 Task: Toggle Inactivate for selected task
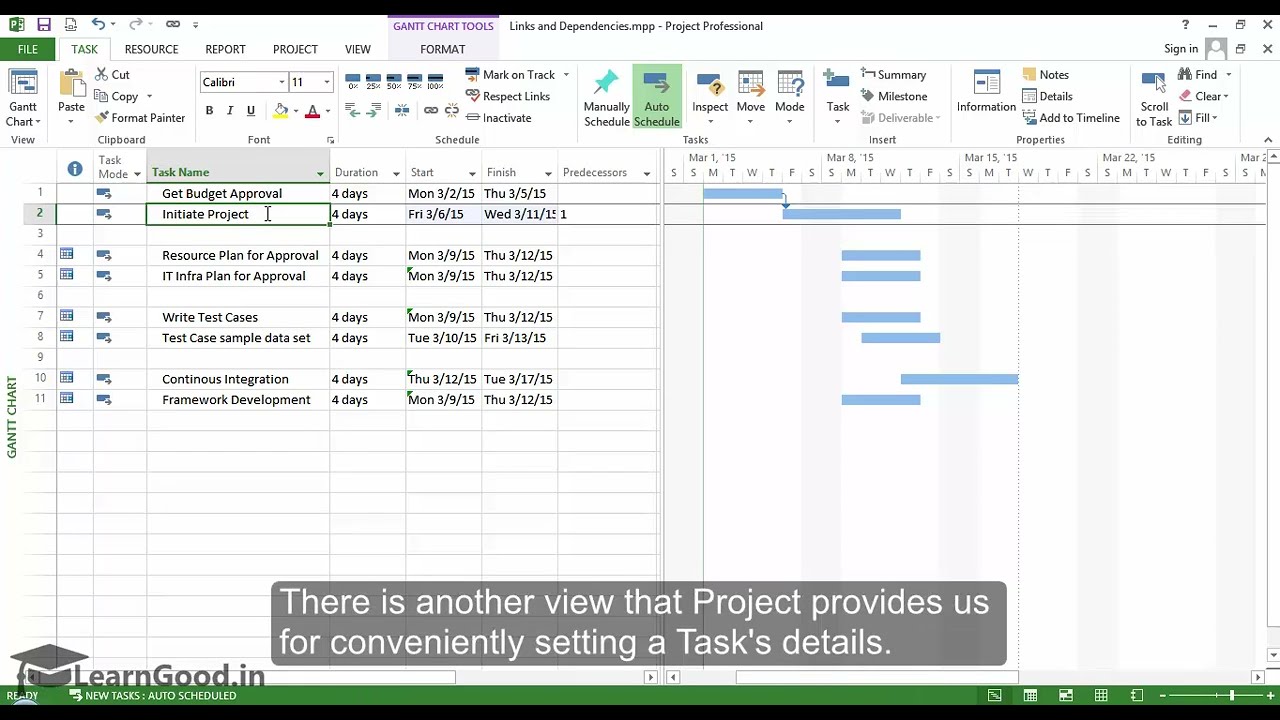click(498, 118)
